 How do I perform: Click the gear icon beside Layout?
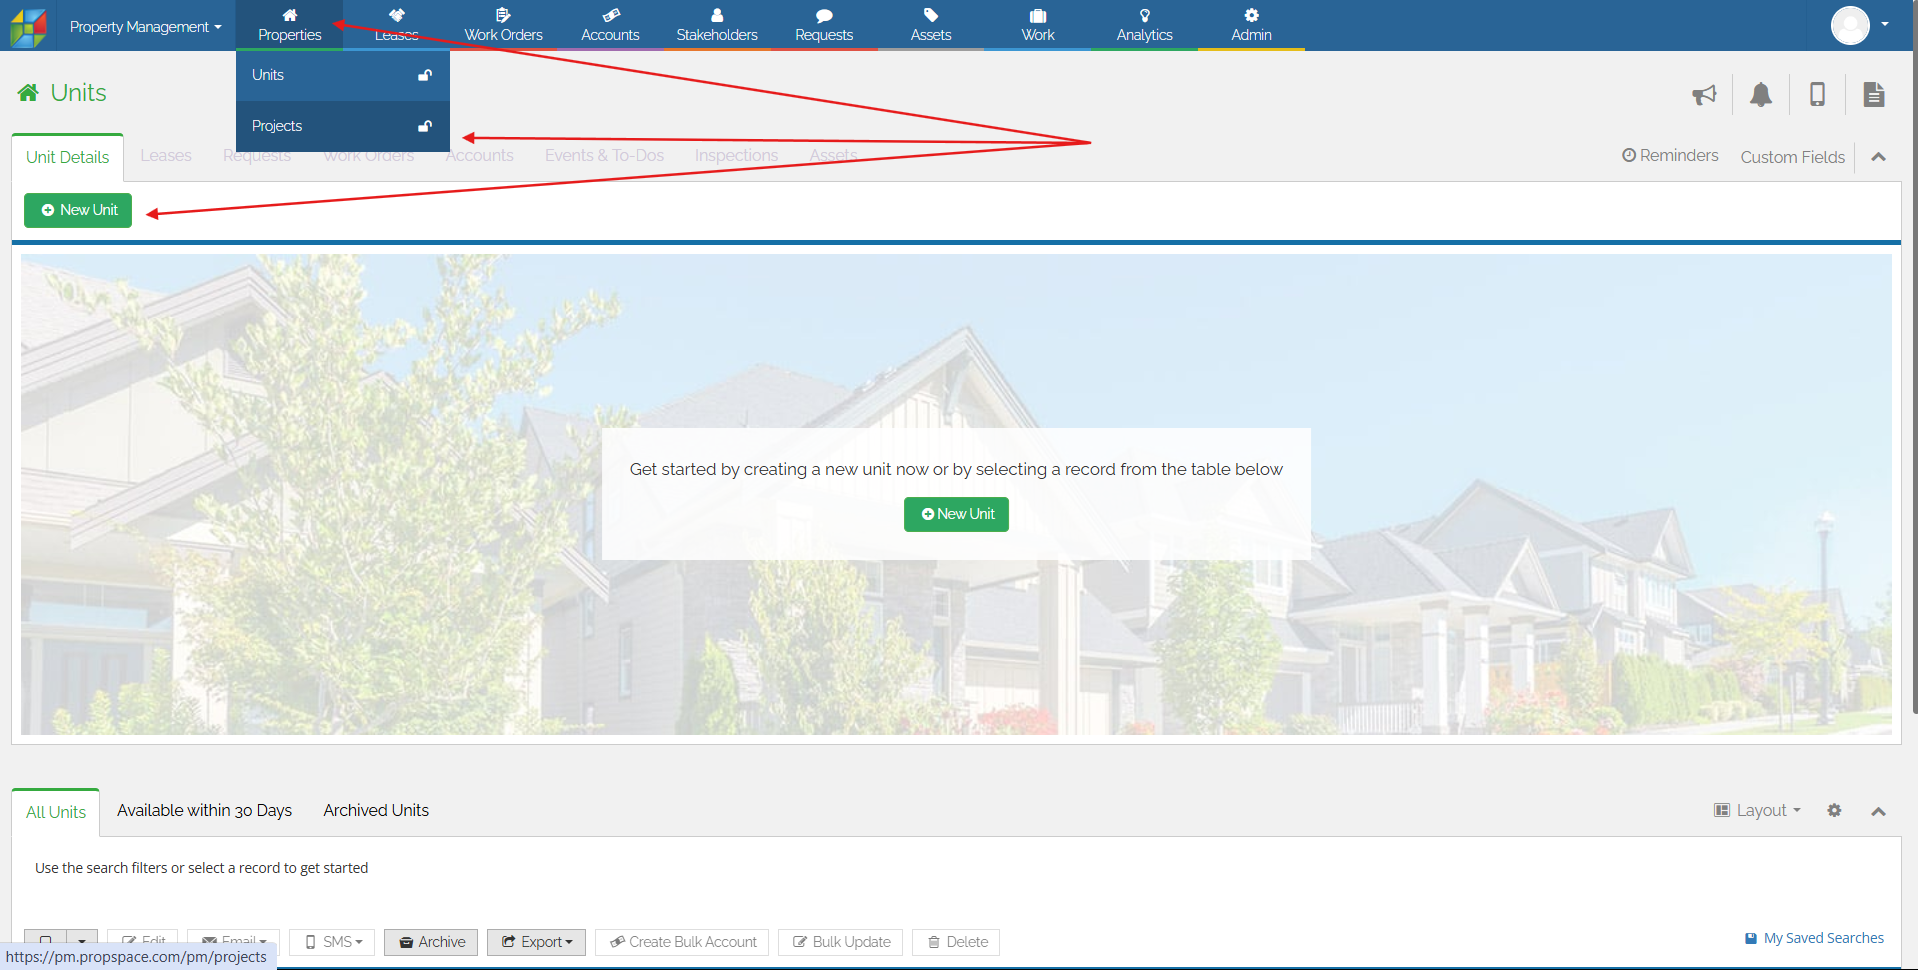[1834, 810]
